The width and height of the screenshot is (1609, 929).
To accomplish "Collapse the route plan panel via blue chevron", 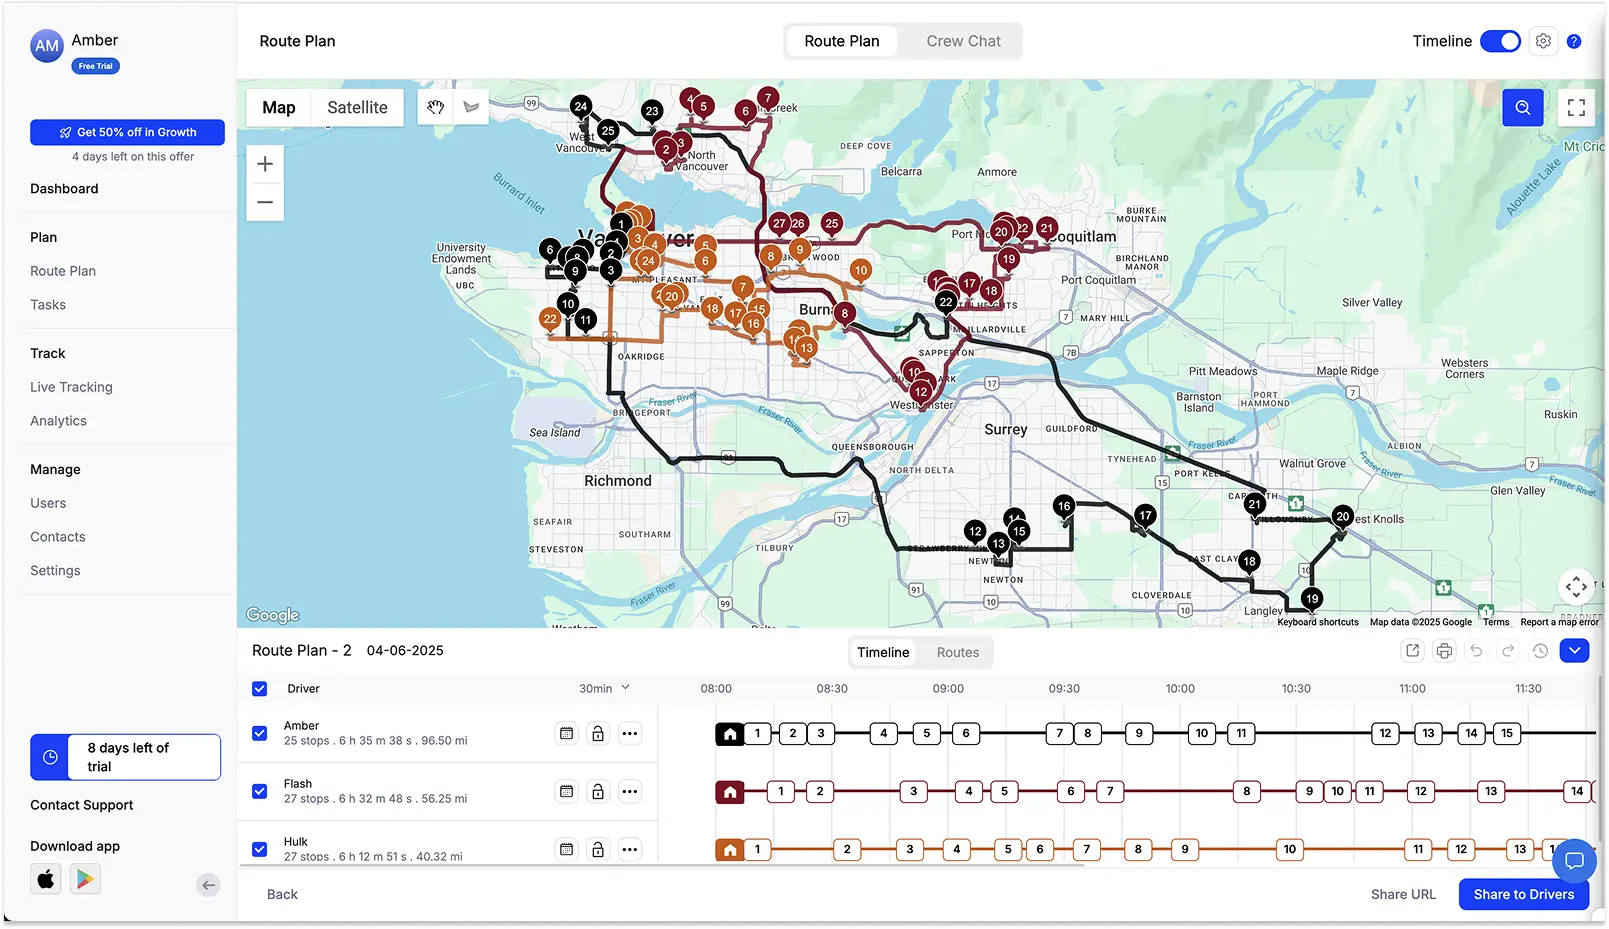I will click(x=1575, y=650).
